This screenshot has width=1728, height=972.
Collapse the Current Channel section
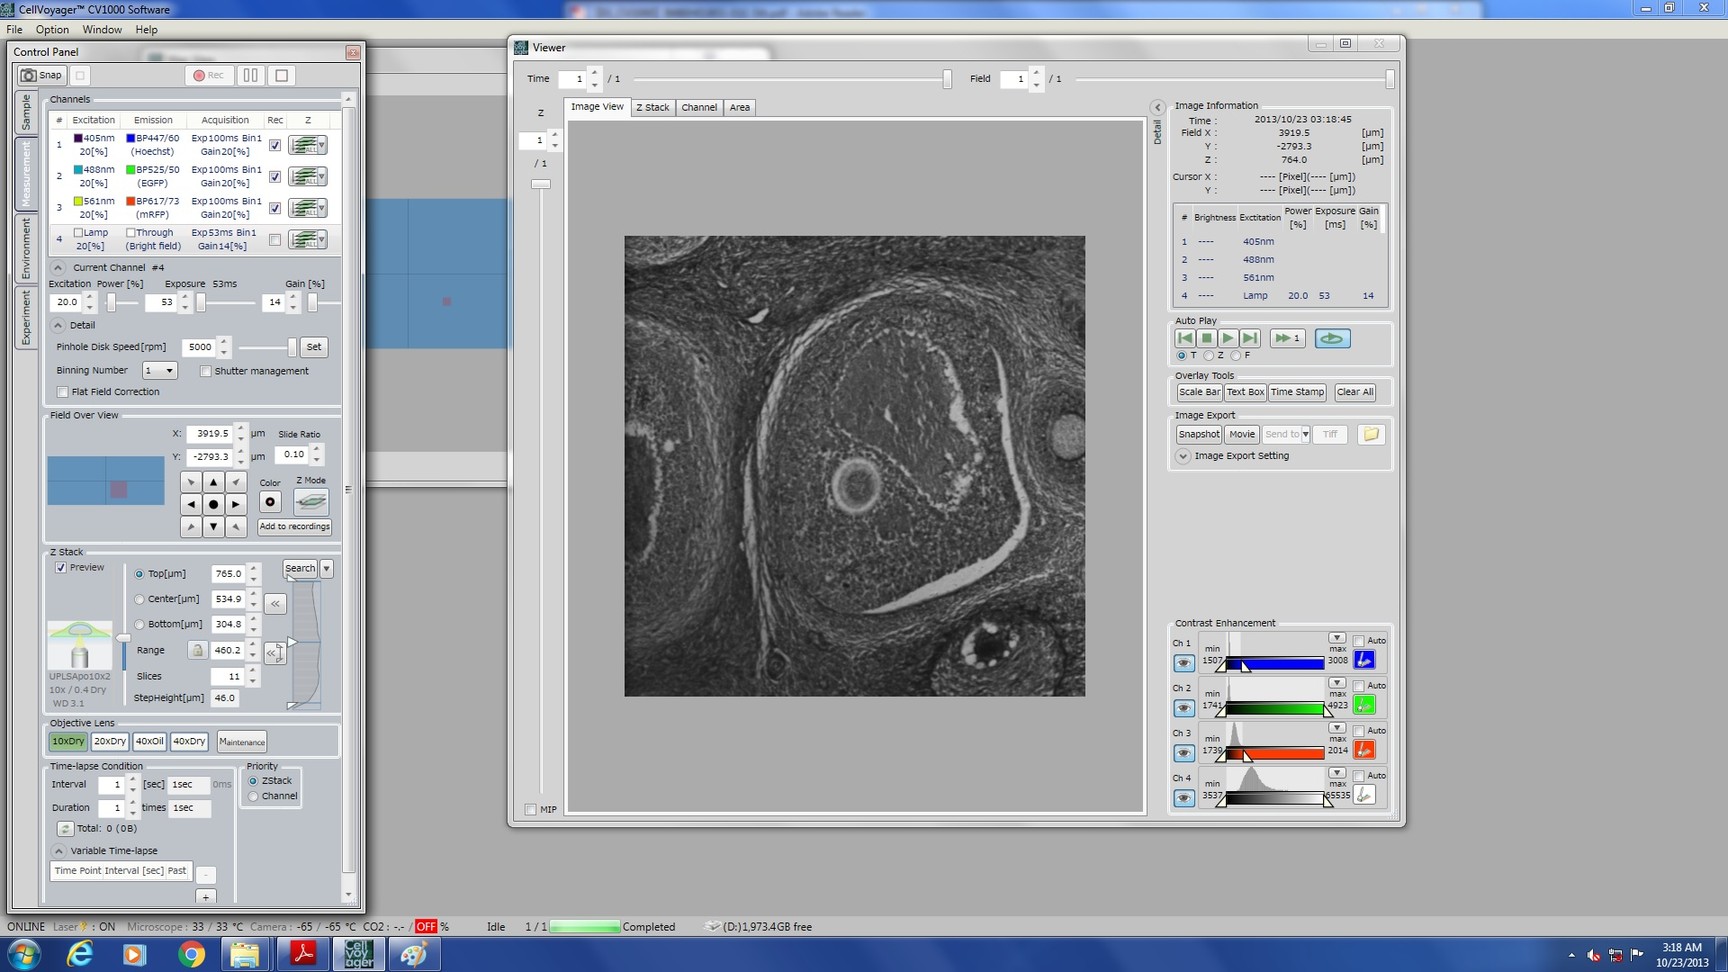(58, 268)
